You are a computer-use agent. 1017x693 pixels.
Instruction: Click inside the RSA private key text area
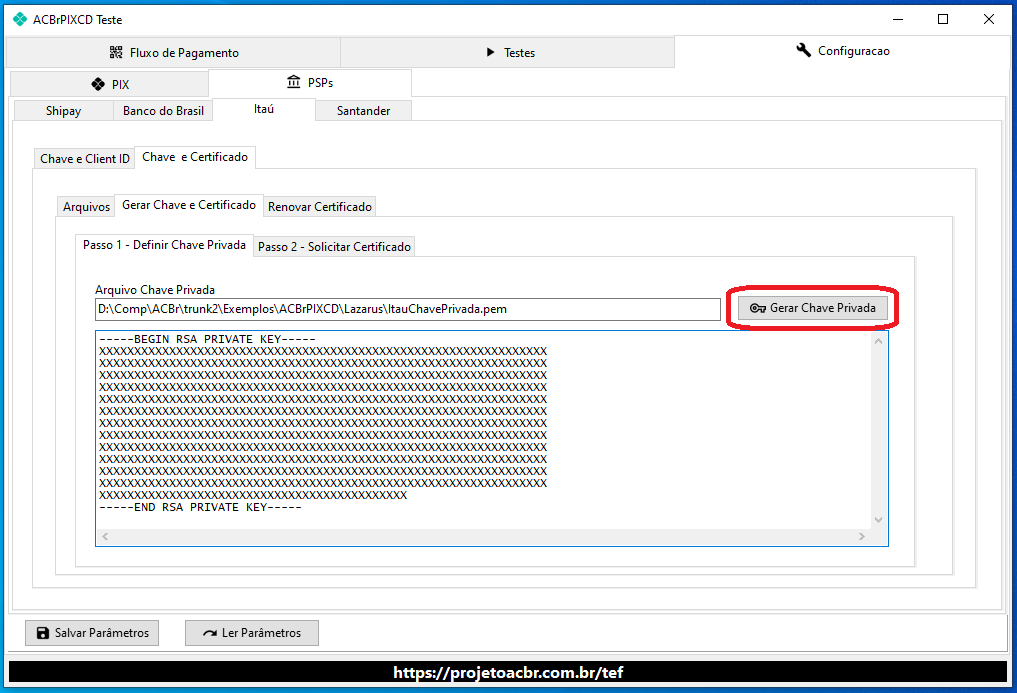point(484,430)
